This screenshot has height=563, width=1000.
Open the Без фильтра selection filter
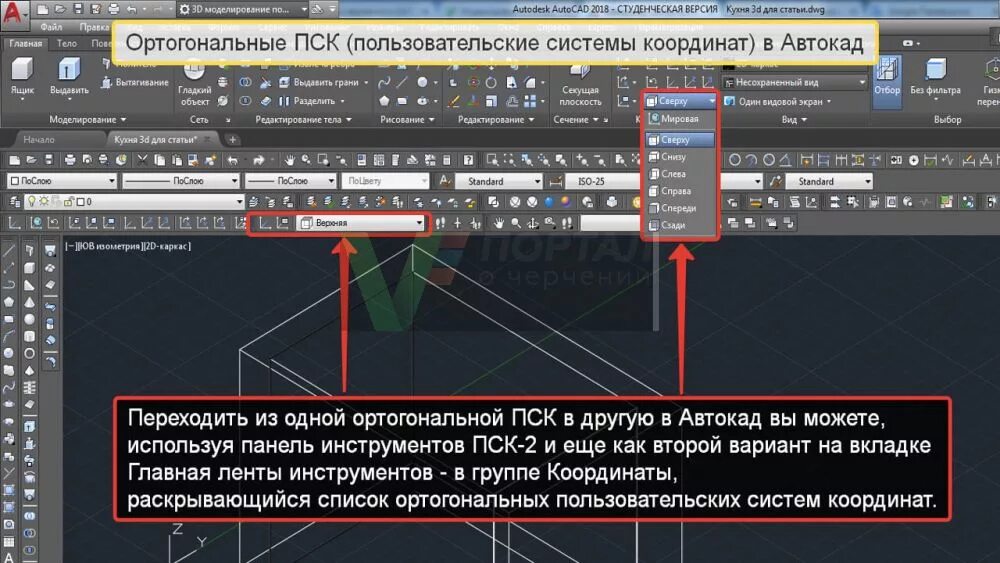pos(935,77)
